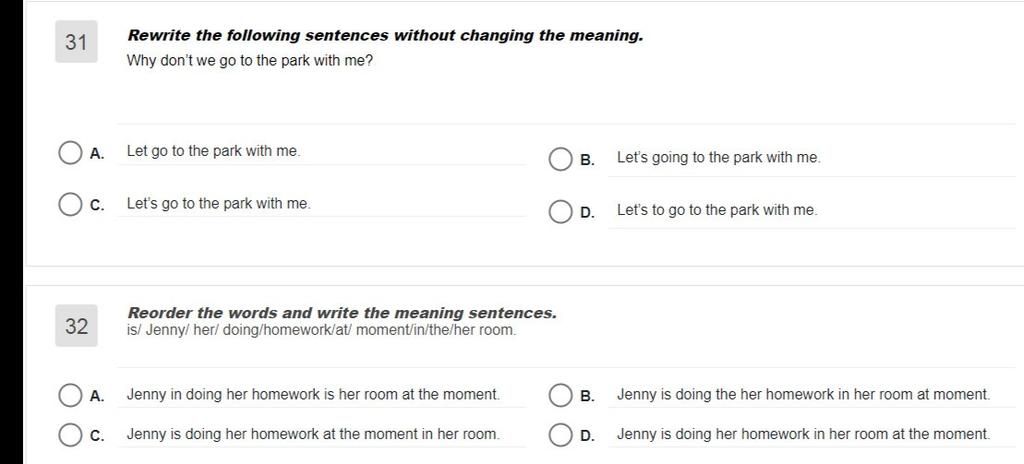
Task: Click answer text "Let's to go to the park"
Action: pos(717,211)
